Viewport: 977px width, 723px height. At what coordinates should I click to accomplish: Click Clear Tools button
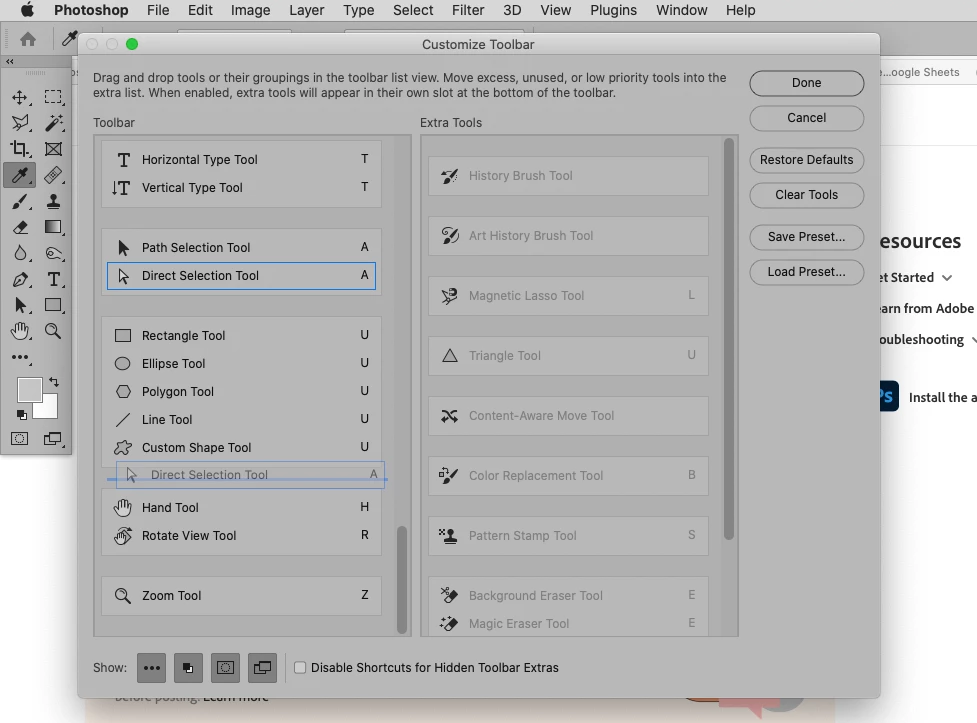click(x=806, y=194)
